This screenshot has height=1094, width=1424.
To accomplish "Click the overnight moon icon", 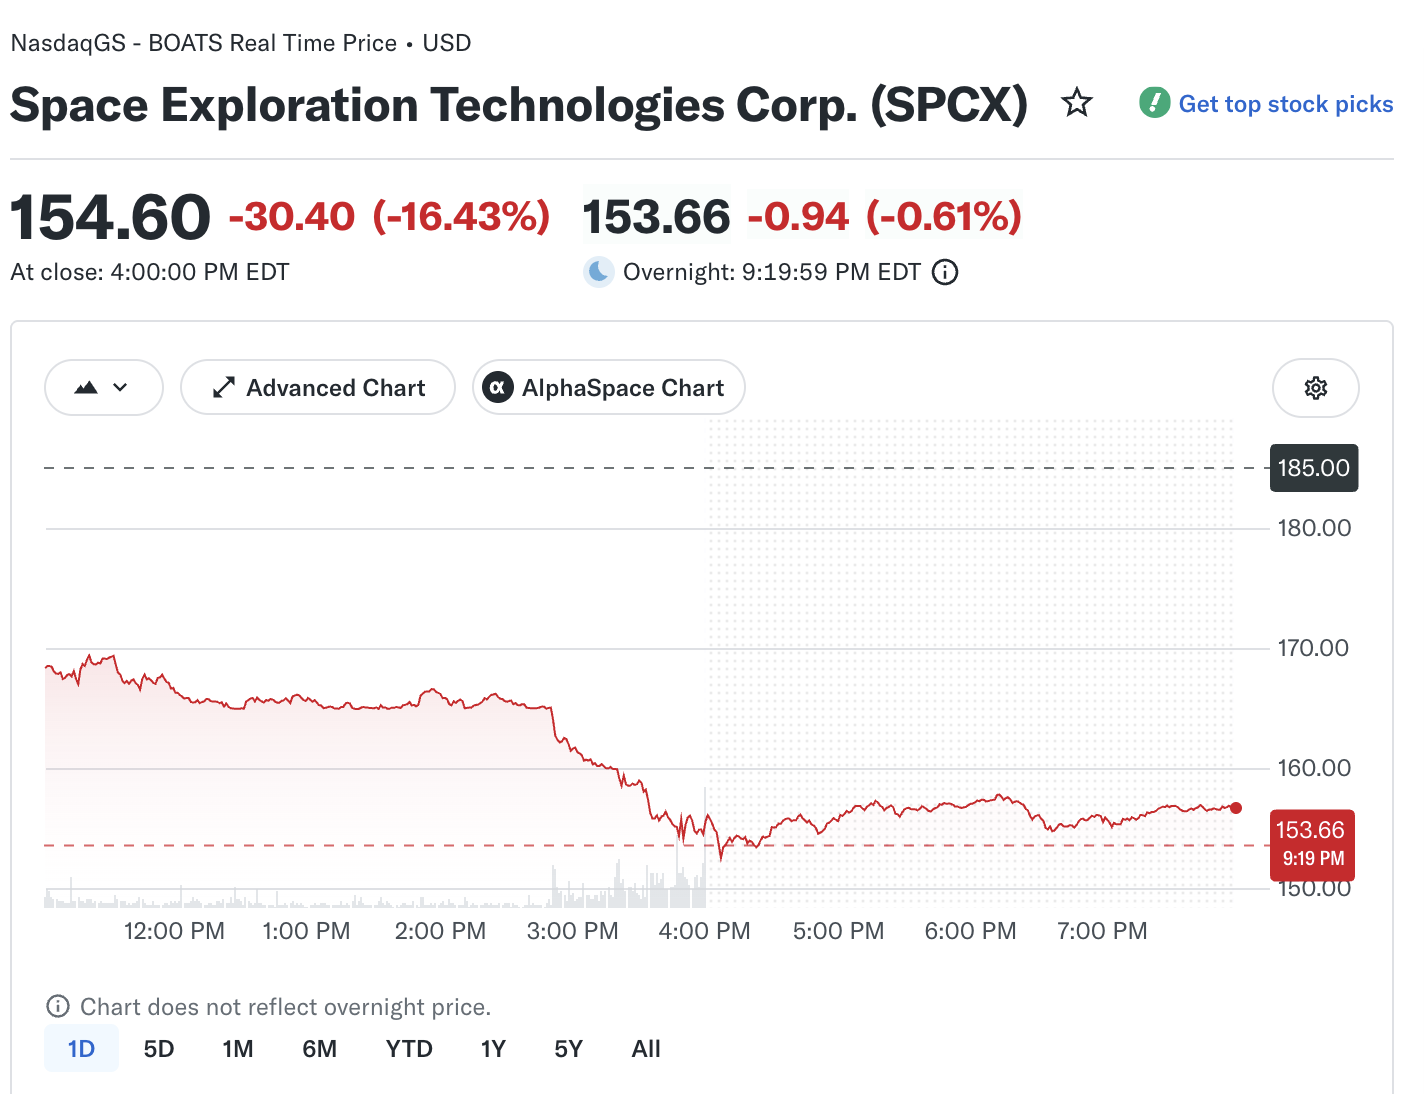I will tap(598, 272).
